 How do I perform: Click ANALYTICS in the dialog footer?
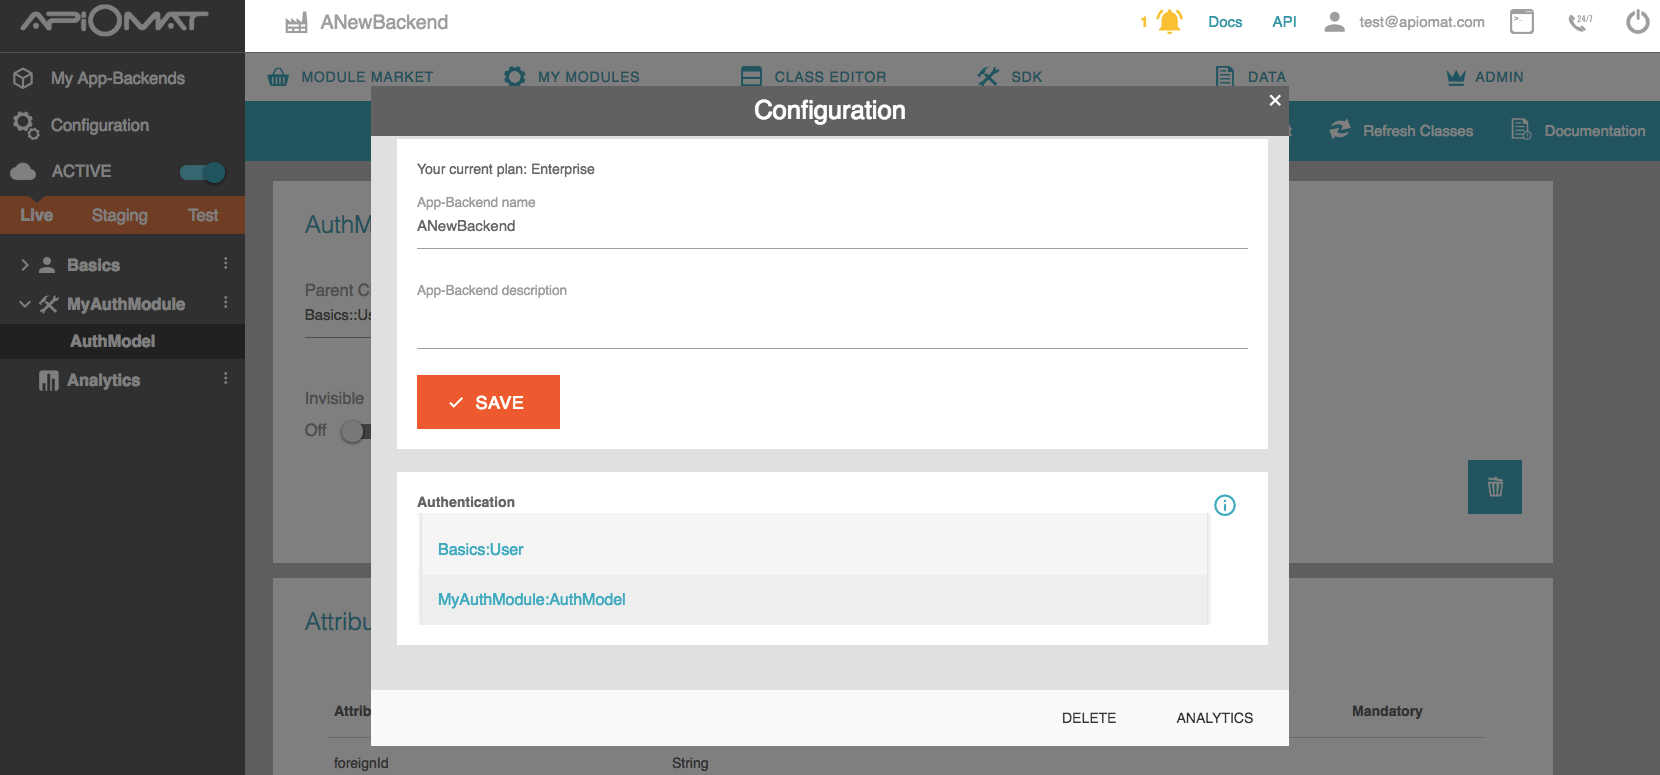[x=1215, y=718]
